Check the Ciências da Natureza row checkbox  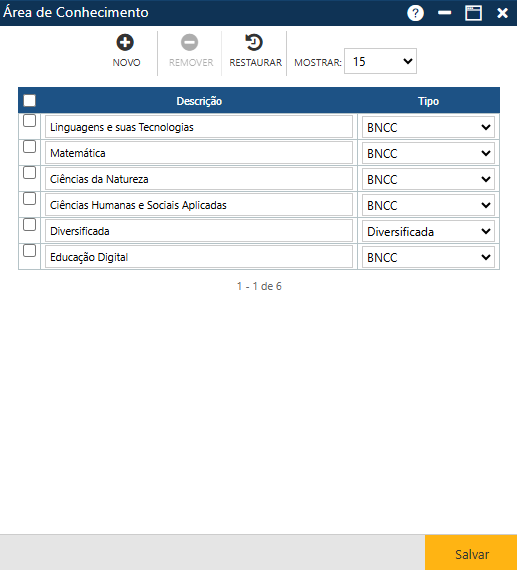29,173
